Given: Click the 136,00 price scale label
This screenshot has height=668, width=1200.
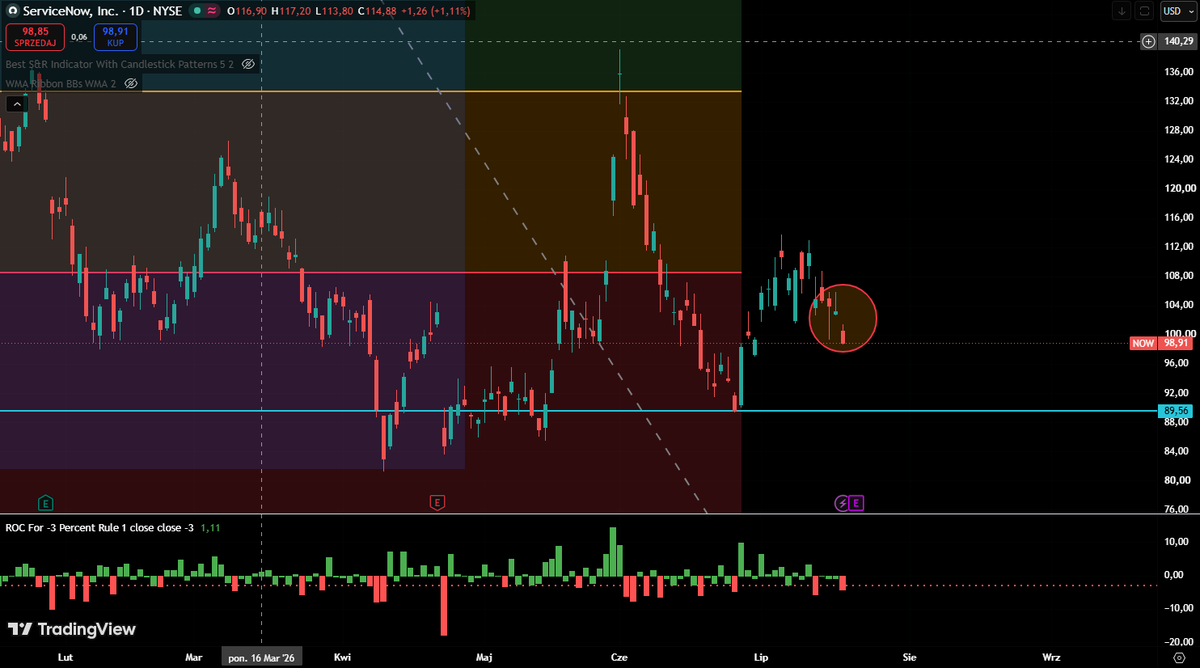Looking at the screenshot, I should (1177, 72).
